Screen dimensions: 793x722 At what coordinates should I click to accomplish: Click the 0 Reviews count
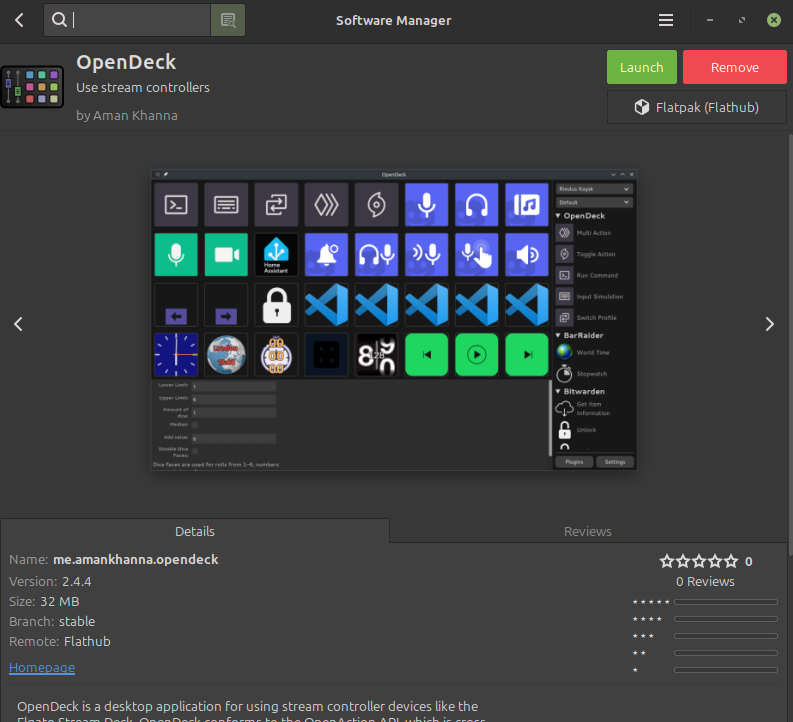(x=705, y=581)
